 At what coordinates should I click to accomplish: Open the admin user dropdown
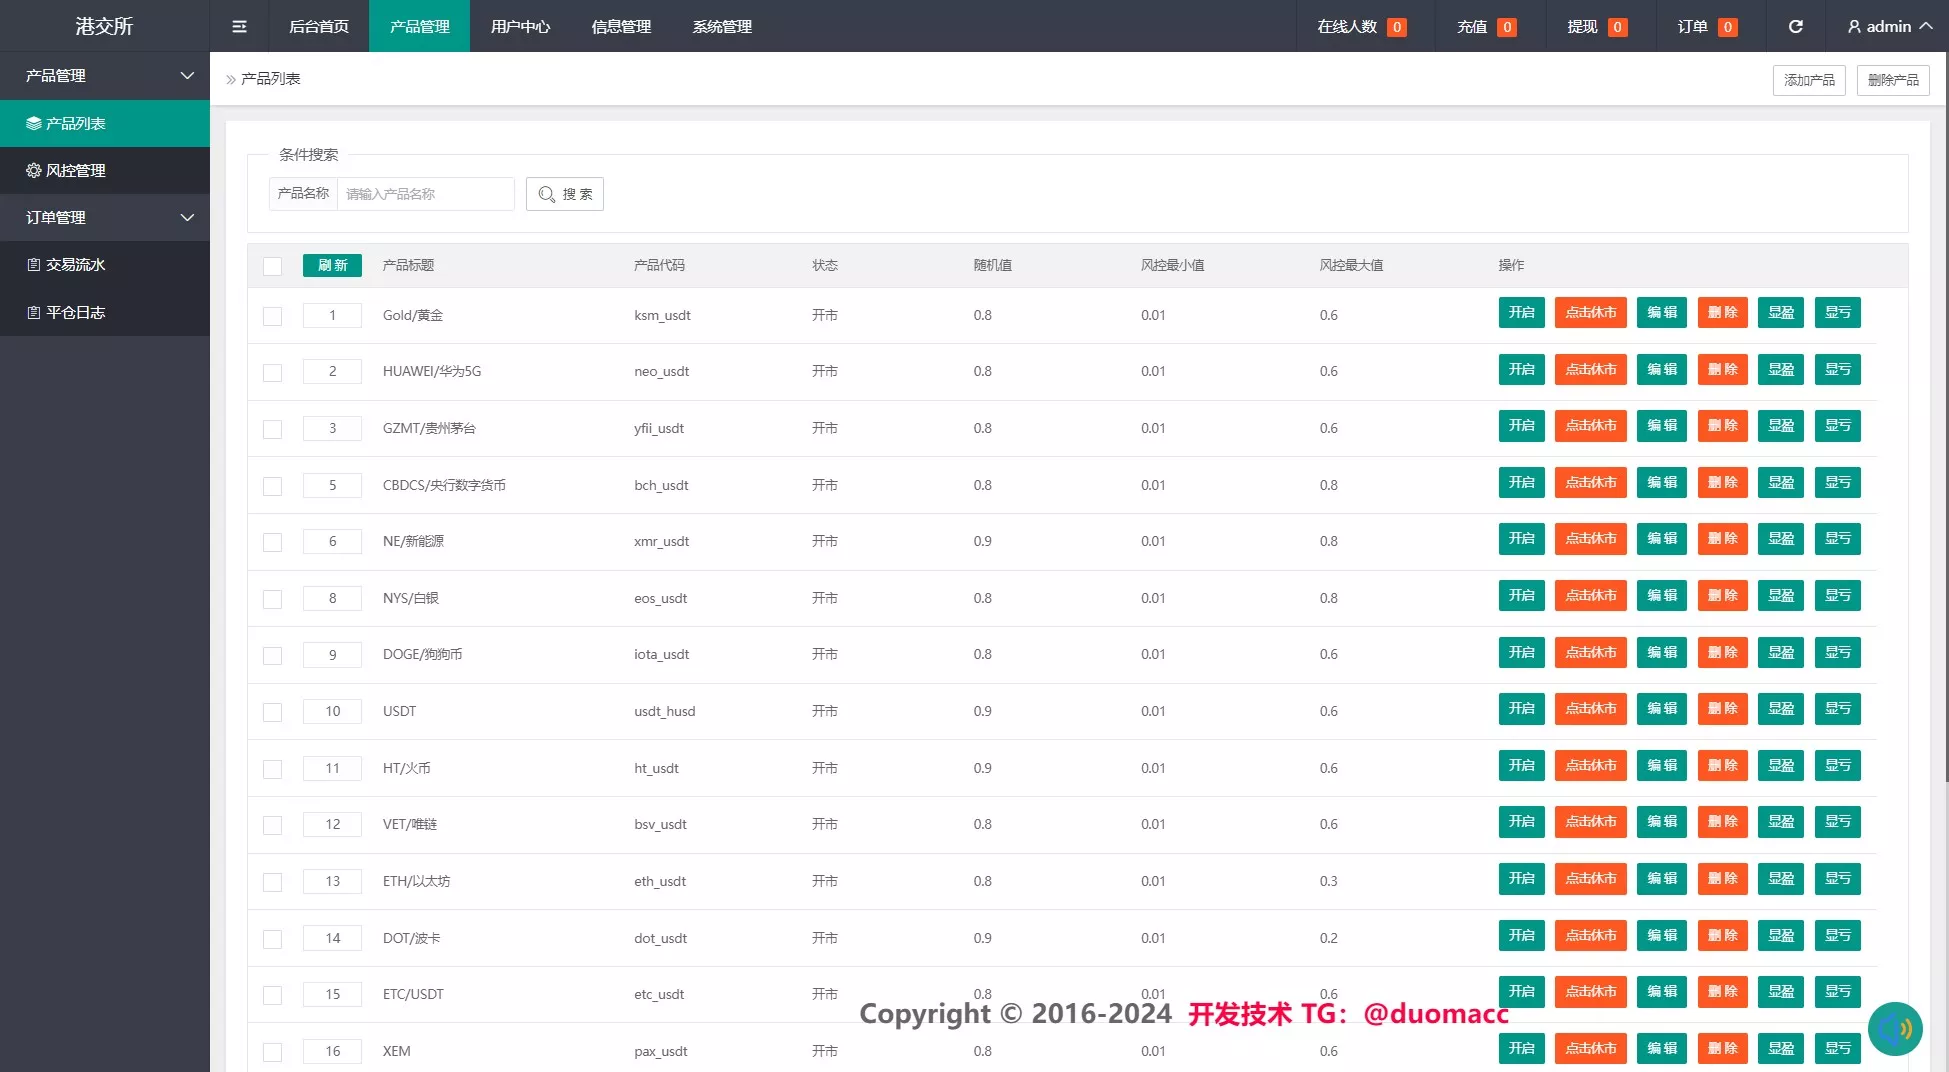[x=1888, y=26]
